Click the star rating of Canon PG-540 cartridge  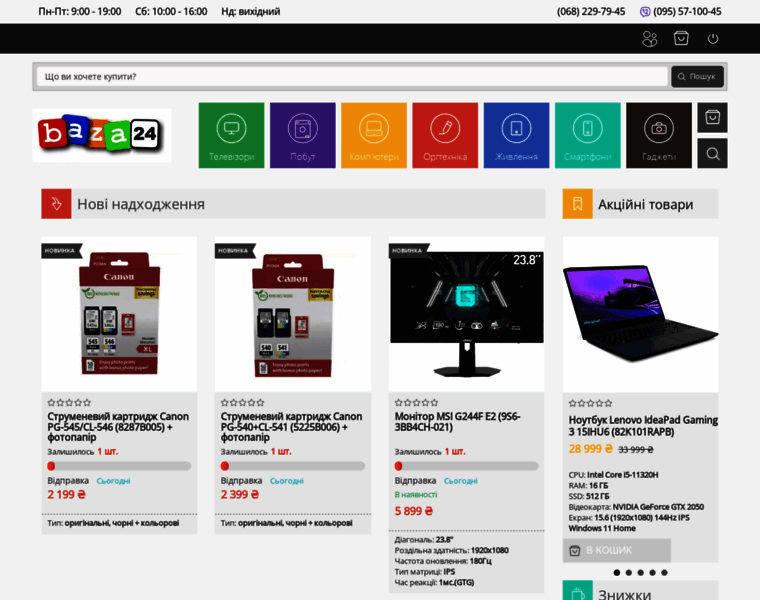tap(242, 402)
